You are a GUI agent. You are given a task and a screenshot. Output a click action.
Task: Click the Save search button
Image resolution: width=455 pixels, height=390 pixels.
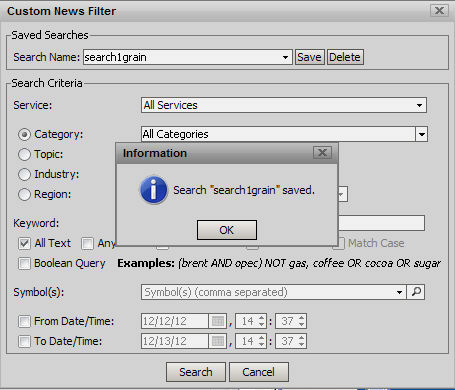point(309,57)
